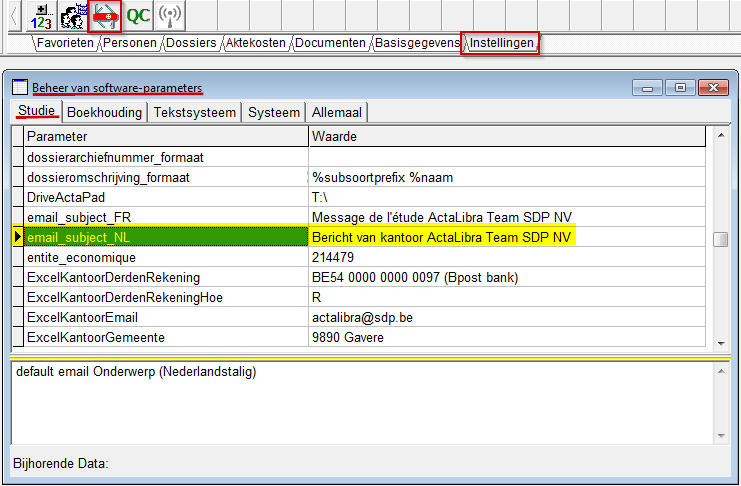Show the Allemaal parameter tab
Screen dimensions: 741x486
pos(337,113)
